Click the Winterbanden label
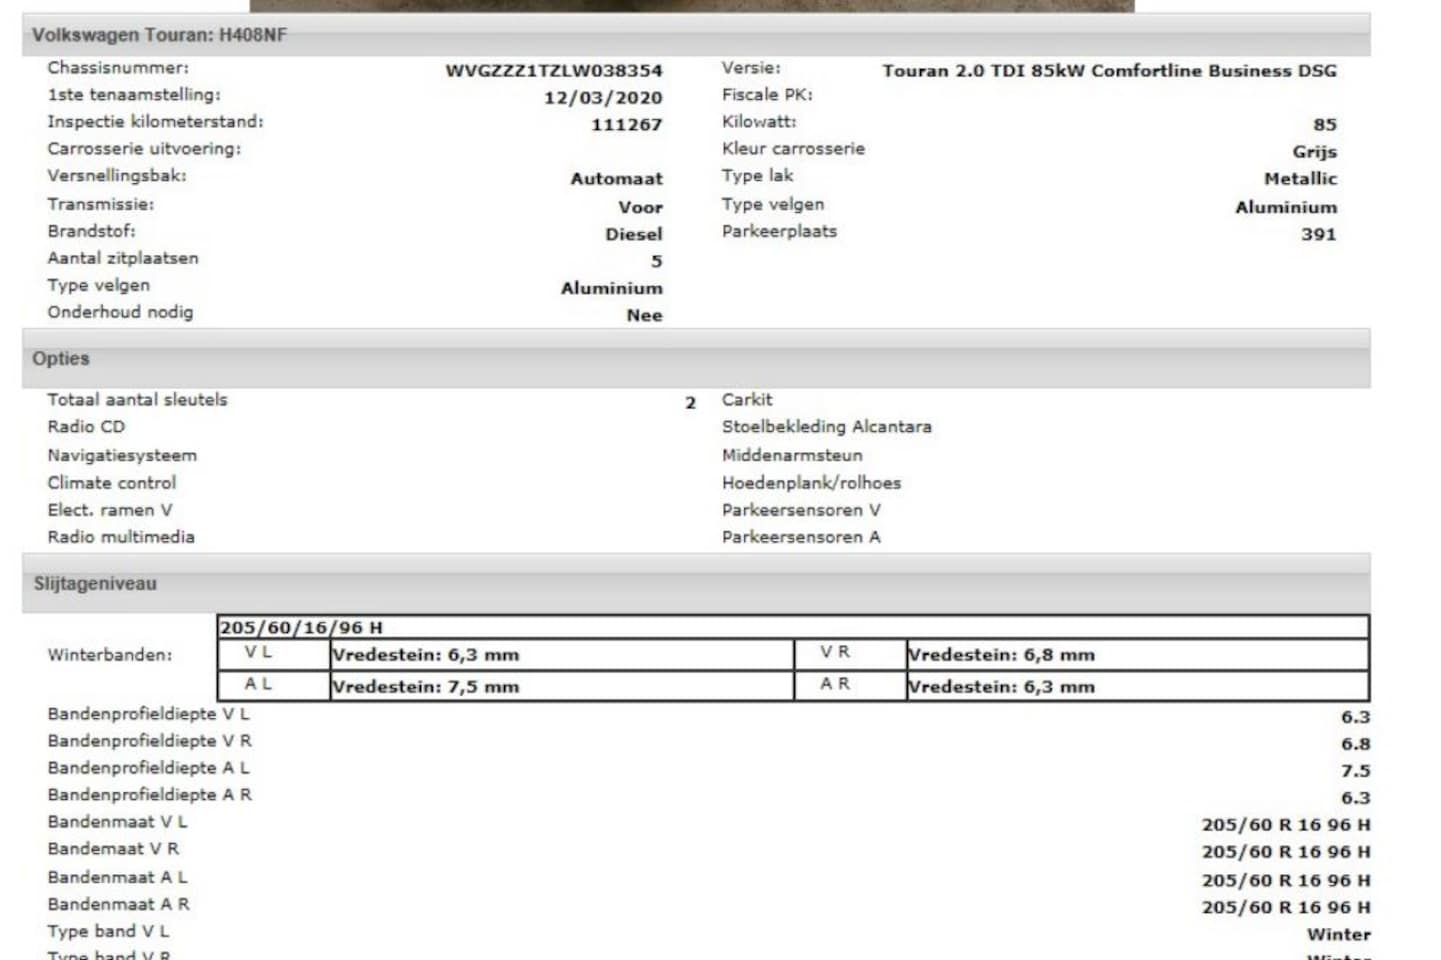The width and height of the screenshot is (1441, 960). (x=110, y=656)
